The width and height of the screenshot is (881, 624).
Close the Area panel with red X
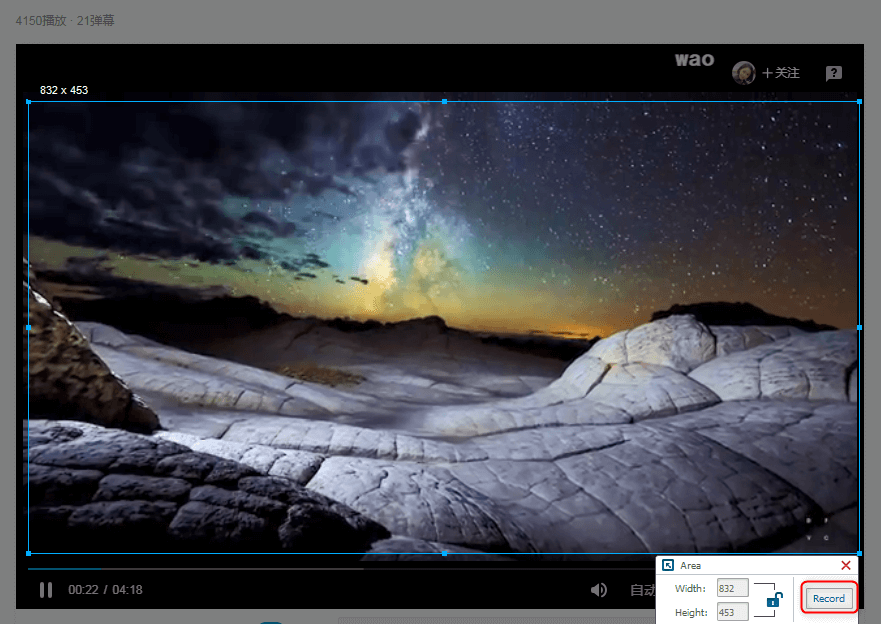click(846, 566)
